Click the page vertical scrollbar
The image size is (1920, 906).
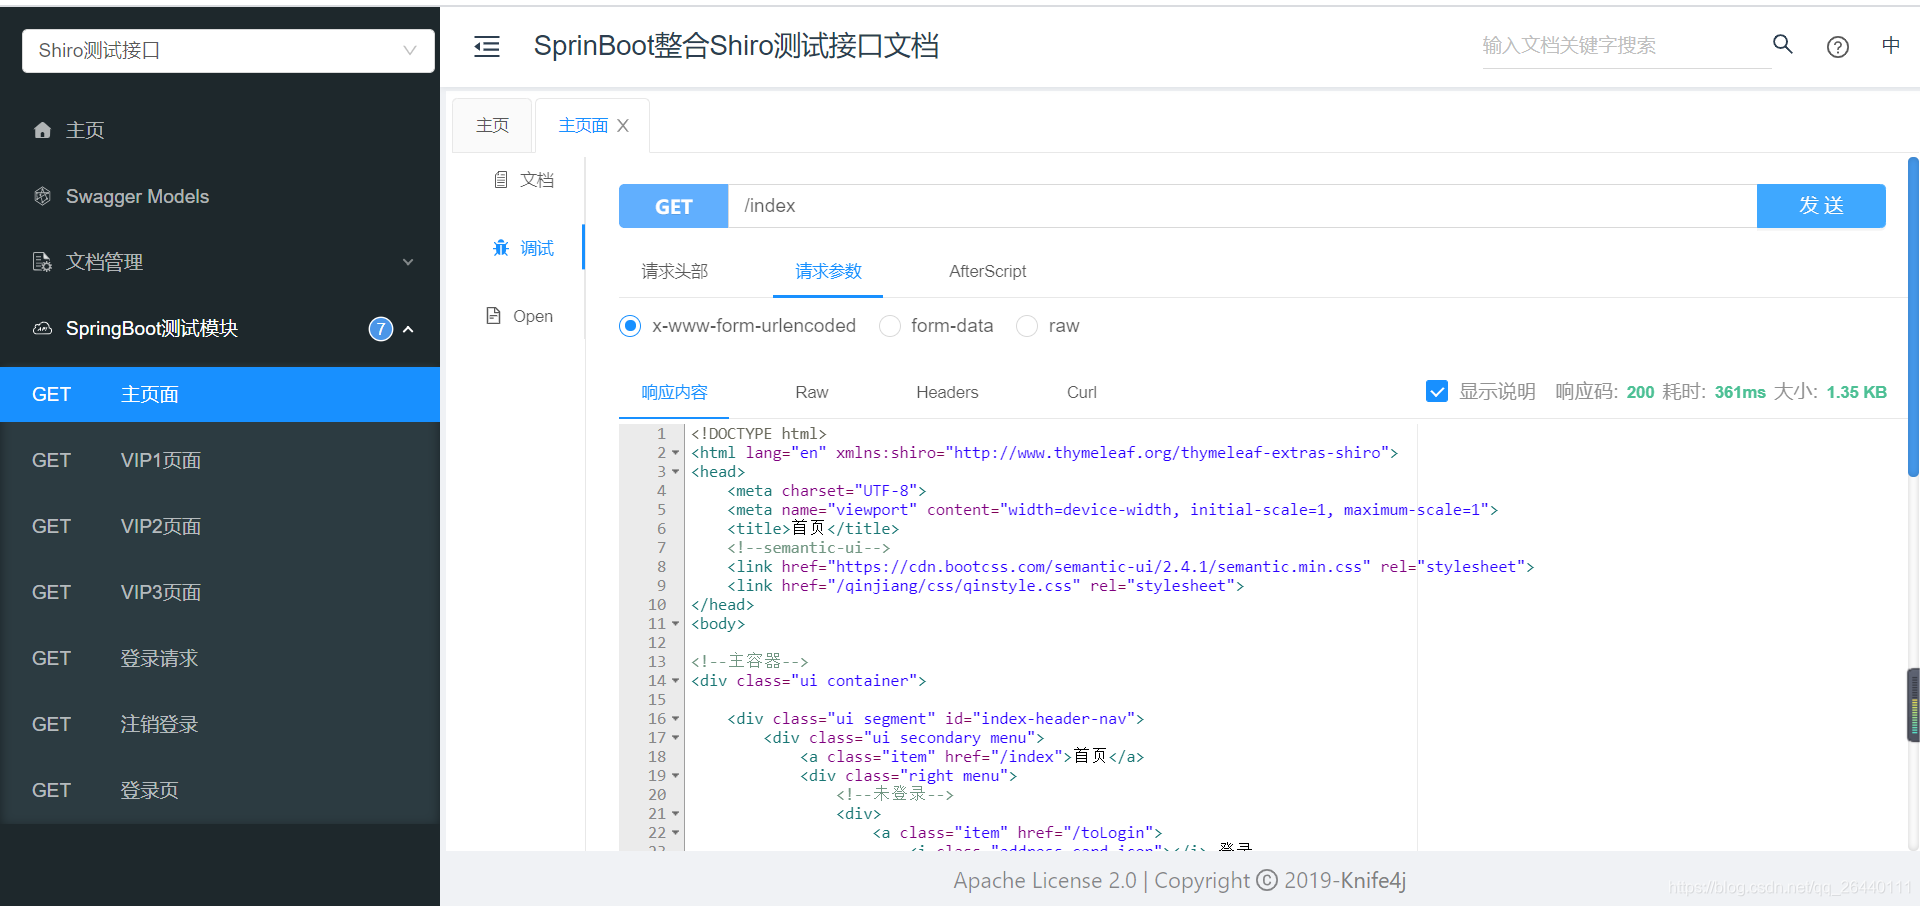[1912, 318]
